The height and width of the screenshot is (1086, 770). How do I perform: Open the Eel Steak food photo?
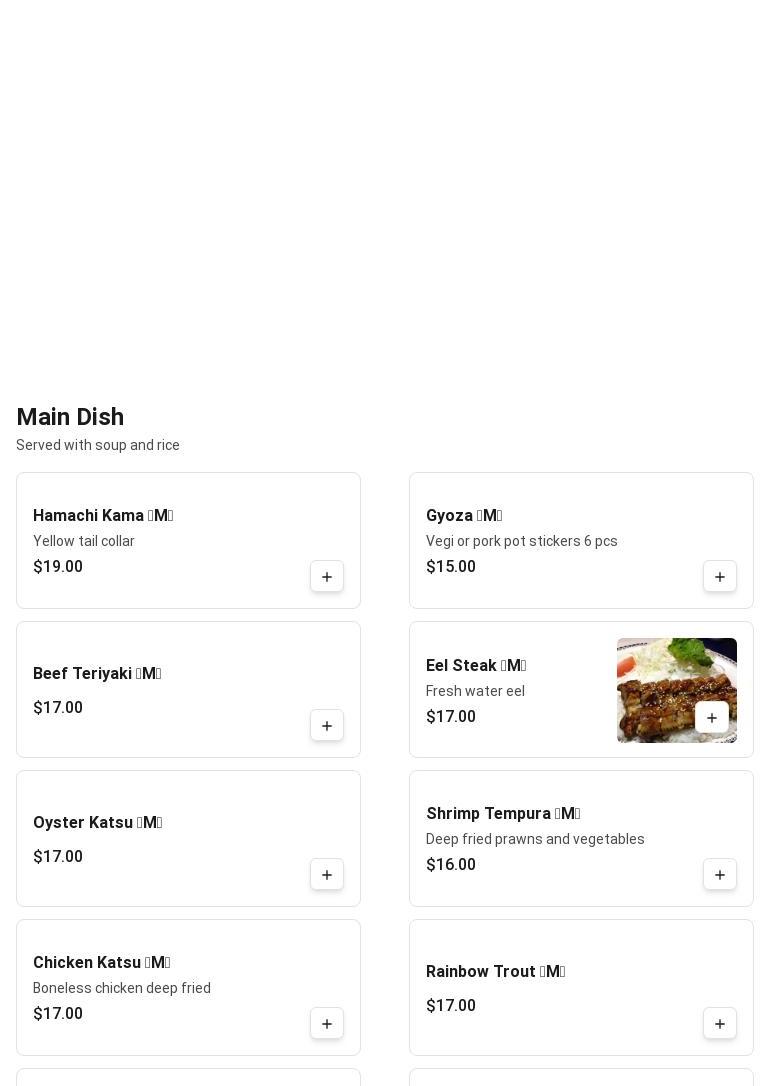[677, 690]
